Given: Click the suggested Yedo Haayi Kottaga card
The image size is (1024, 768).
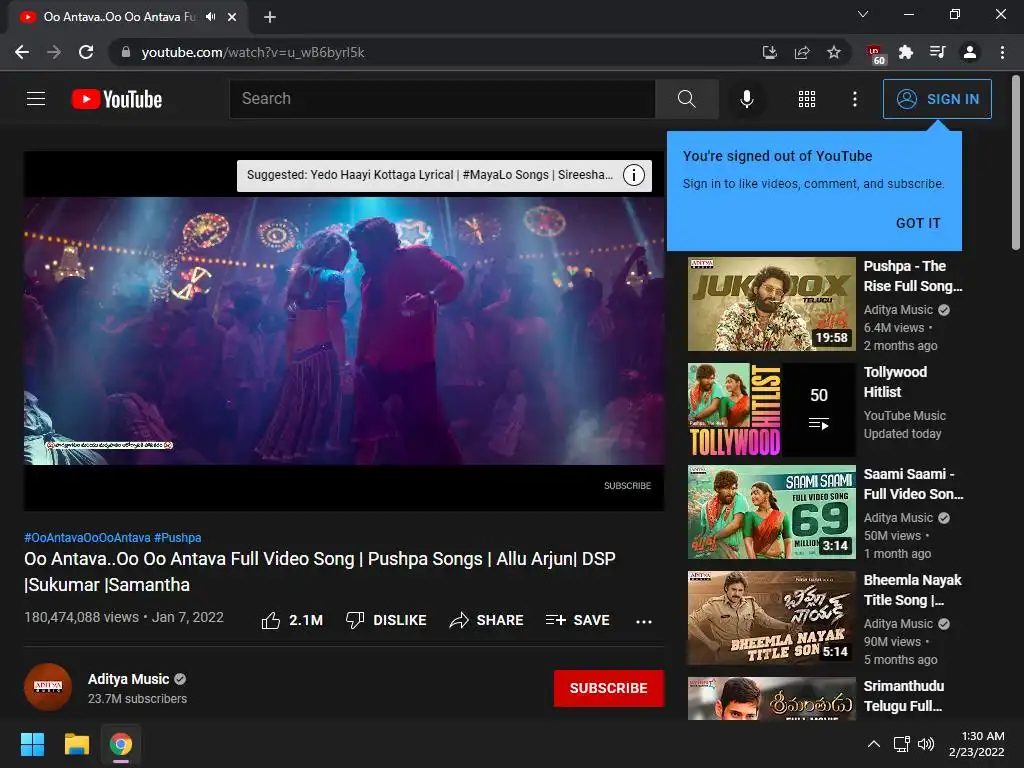Looking at the screenshot, I should click(x=444, y=176).
